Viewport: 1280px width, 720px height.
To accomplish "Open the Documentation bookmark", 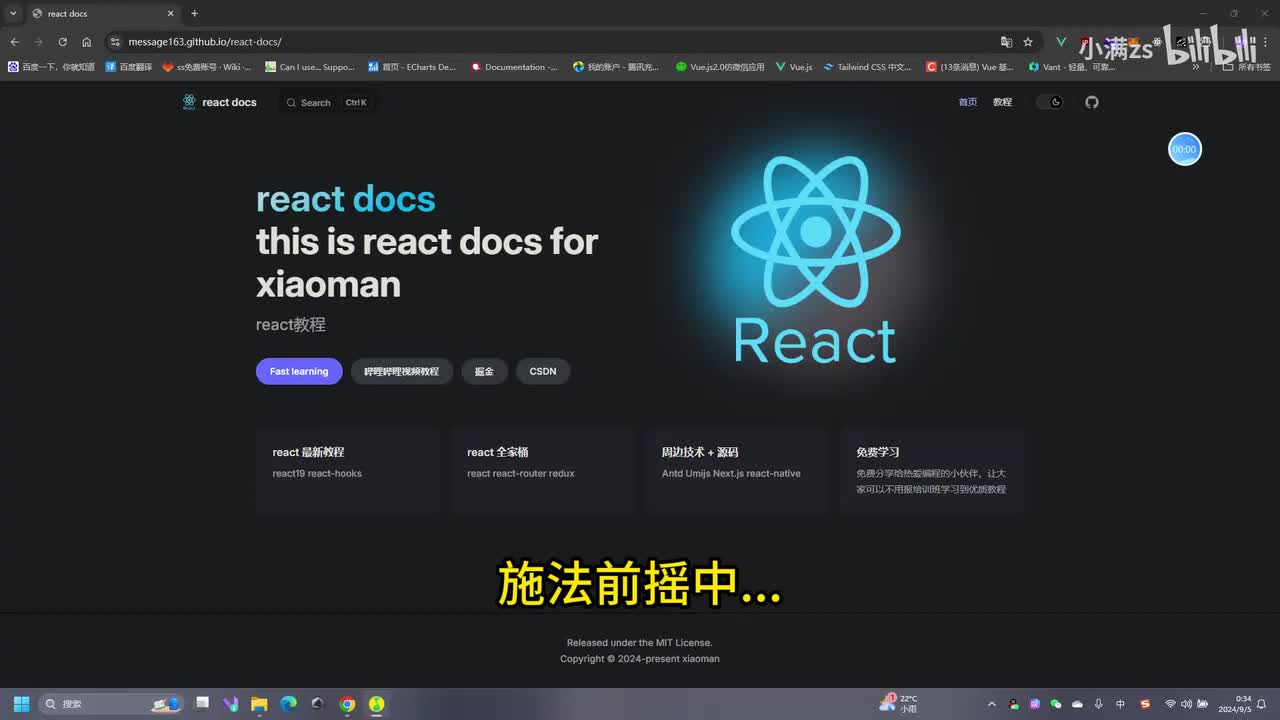I will click(514, 67).
